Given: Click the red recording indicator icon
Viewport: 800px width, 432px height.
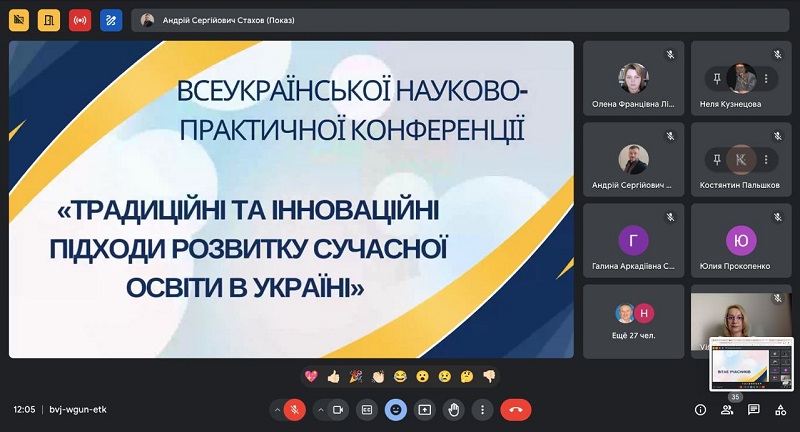Looking at the screenshot, I should 79,19.
